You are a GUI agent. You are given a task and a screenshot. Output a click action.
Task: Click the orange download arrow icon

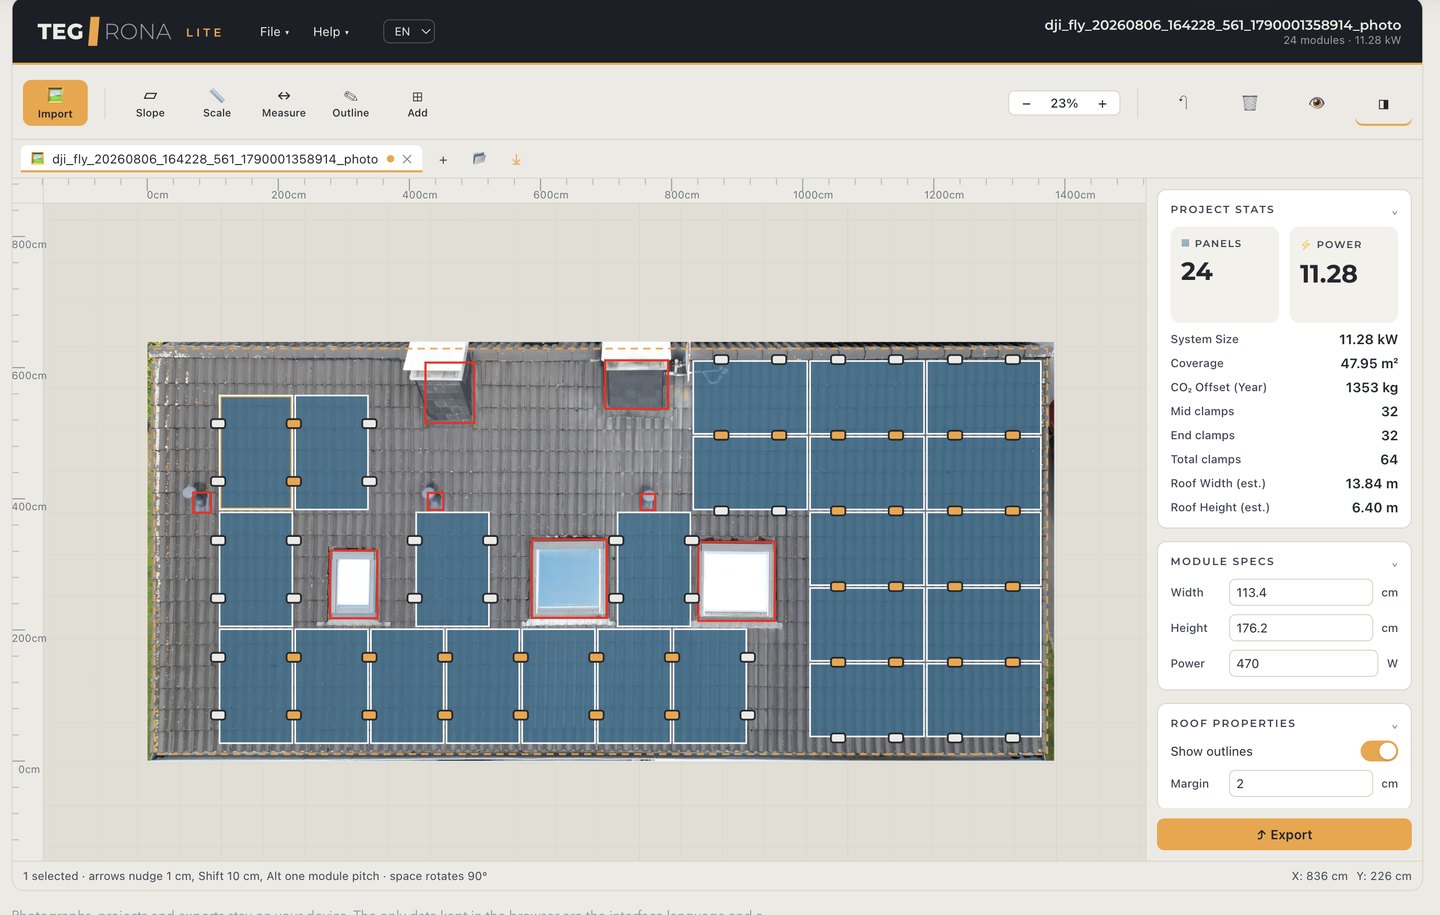516,159
